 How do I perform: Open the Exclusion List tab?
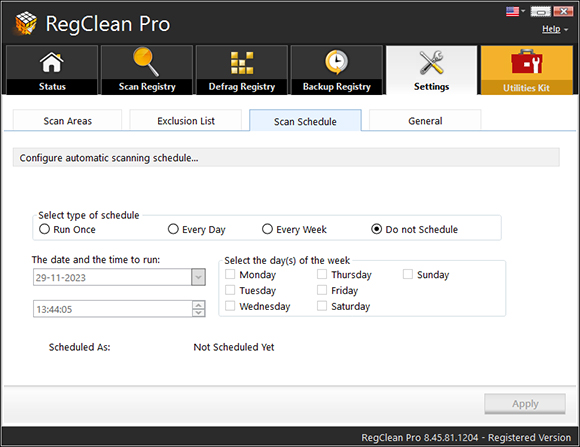point(186,121)
